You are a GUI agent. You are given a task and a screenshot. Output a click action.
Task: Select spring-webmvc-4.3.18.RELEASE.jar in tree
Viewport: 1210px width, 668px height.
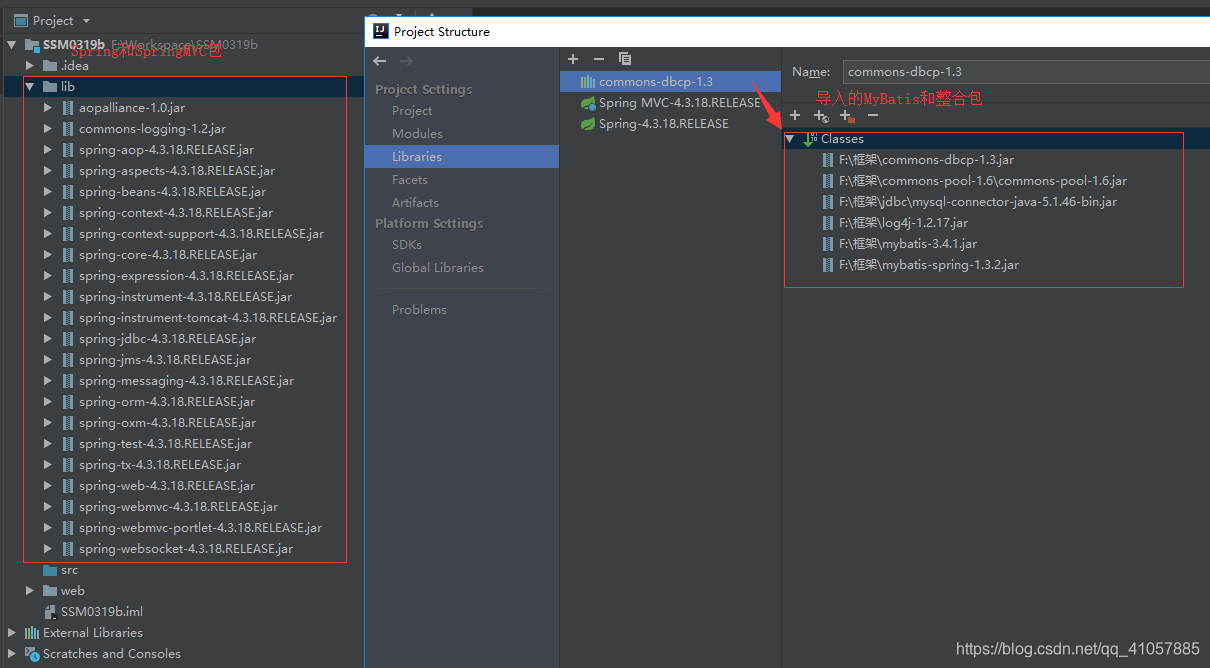(x=178, y=507)
